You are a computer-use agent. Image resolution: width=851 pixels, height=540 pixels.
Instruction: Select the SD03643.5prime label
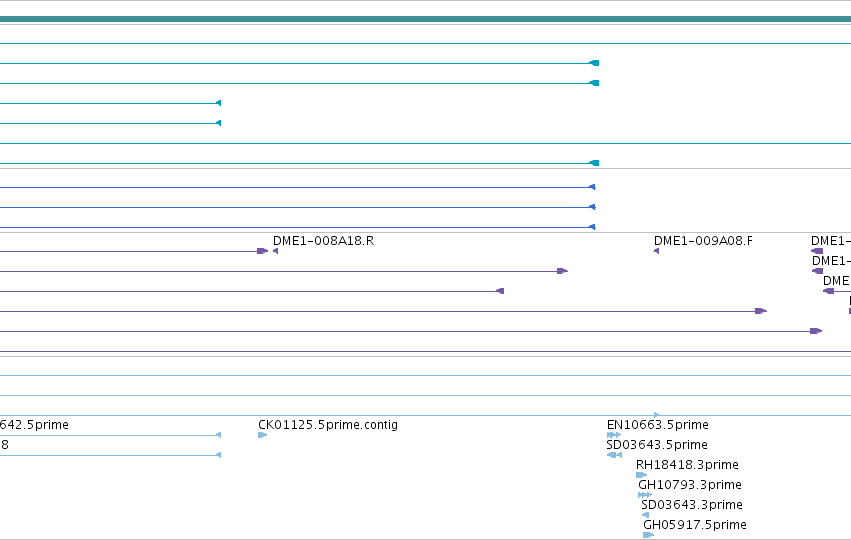(x=657, y=445)
